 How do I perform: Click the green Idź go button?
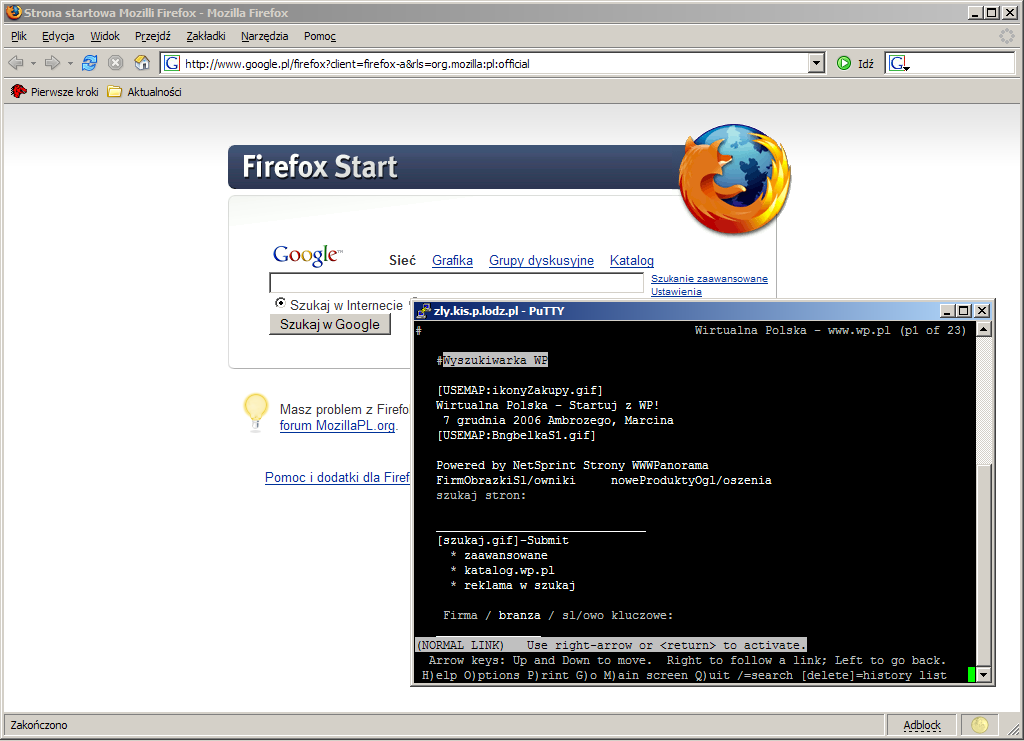(x=855, y=63)
